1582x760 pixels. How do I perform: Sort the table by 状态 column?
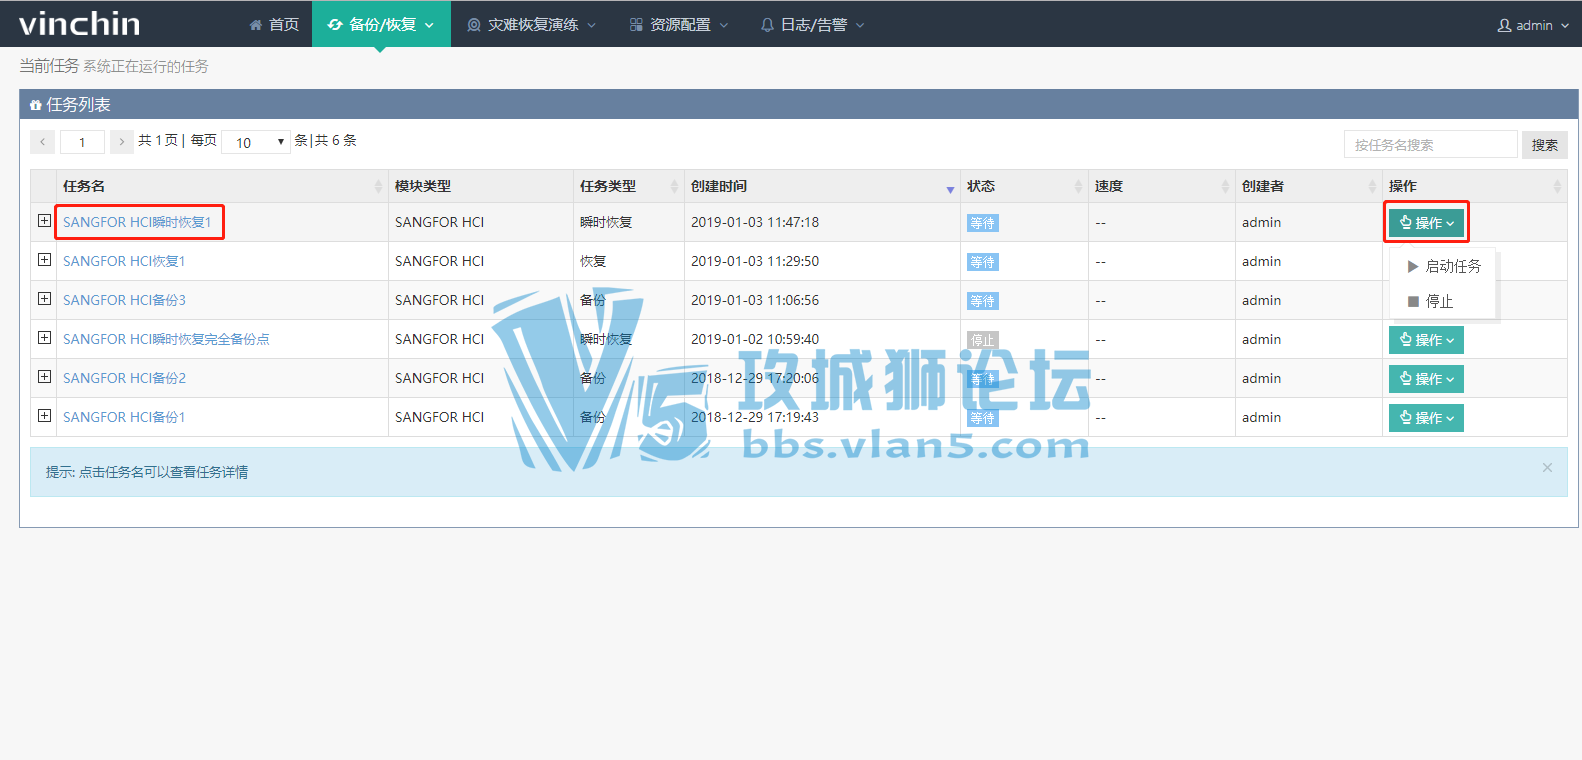pyautogui.click(x=1024, y=186)
